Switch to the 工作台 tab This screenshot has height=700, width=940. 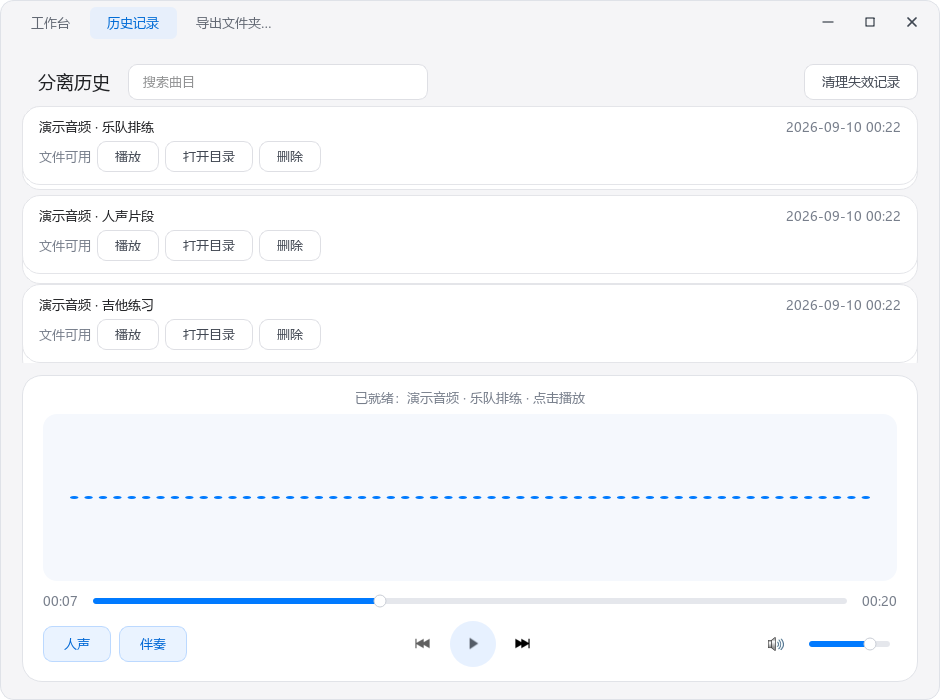[x=50, y=23]
